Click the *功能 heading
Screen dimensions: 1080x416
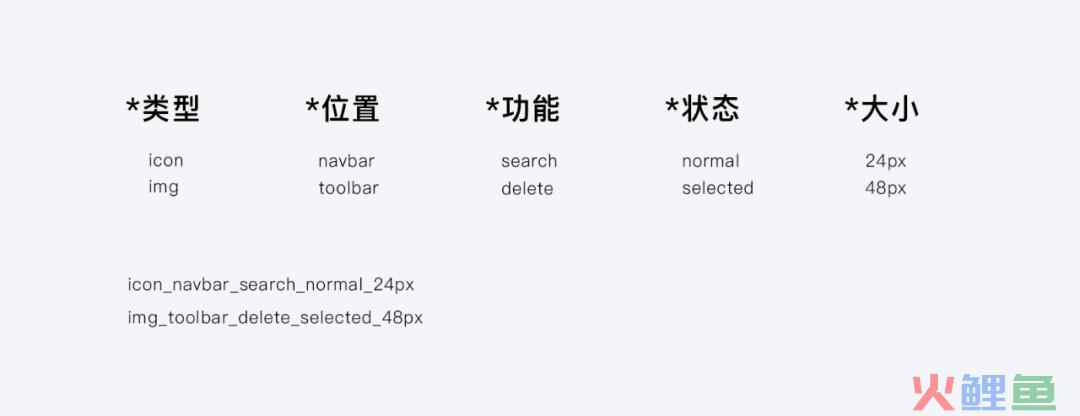[x=523, y=109]
